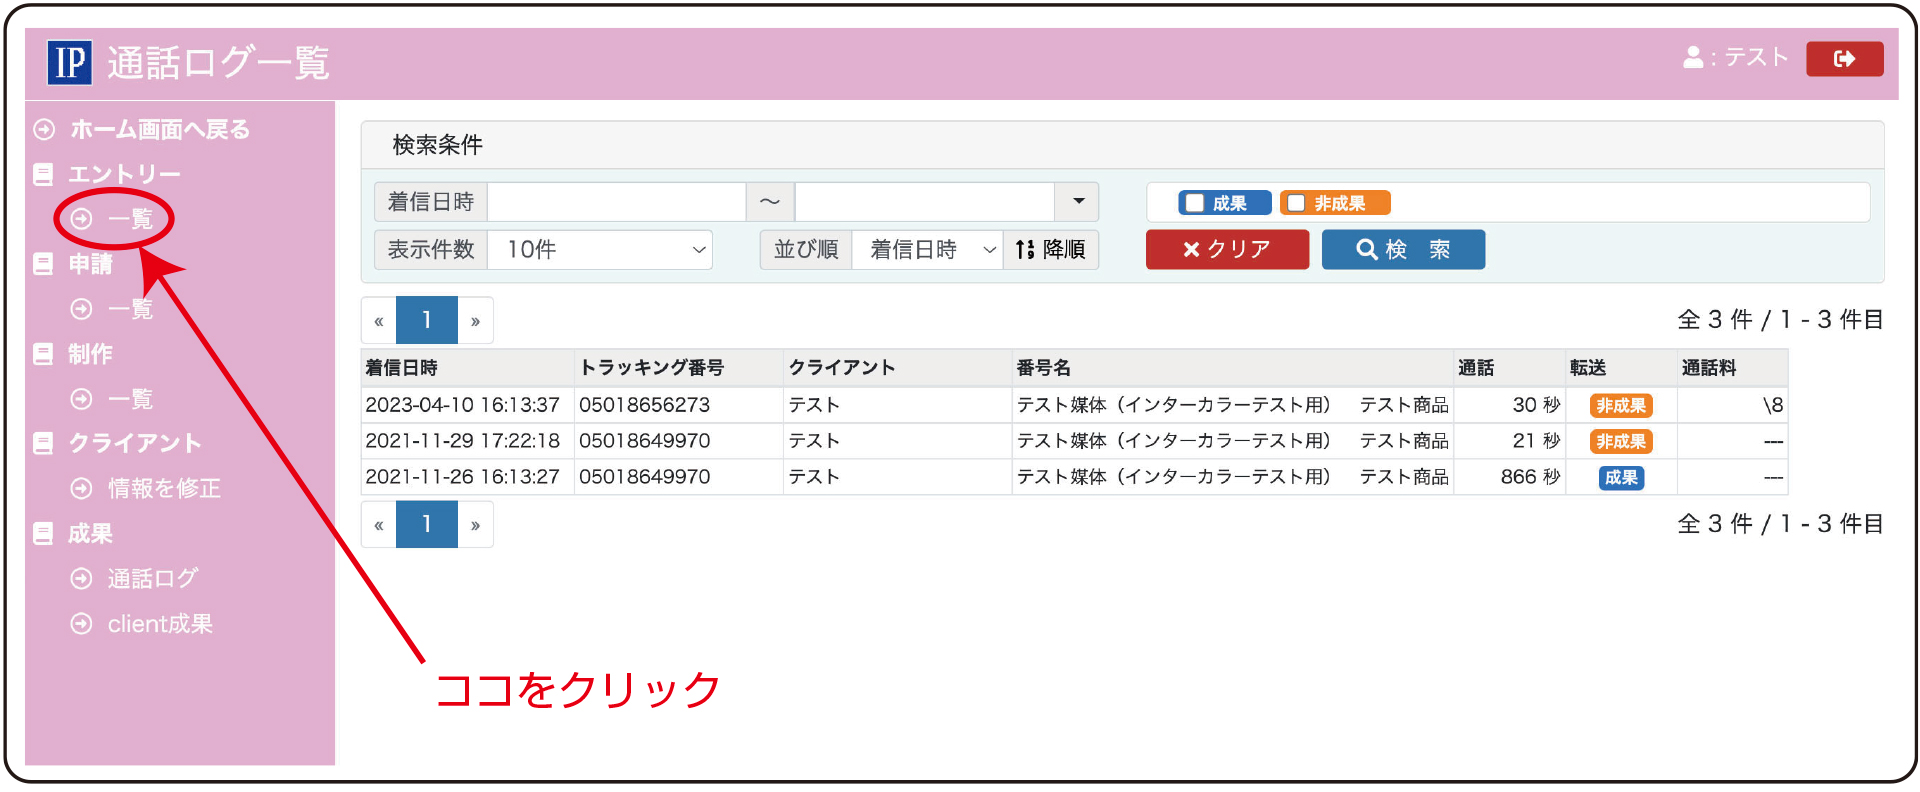1920x792 pixels.
Task: Click the blue 検索 button
Action: click(x=1403, y=249)
